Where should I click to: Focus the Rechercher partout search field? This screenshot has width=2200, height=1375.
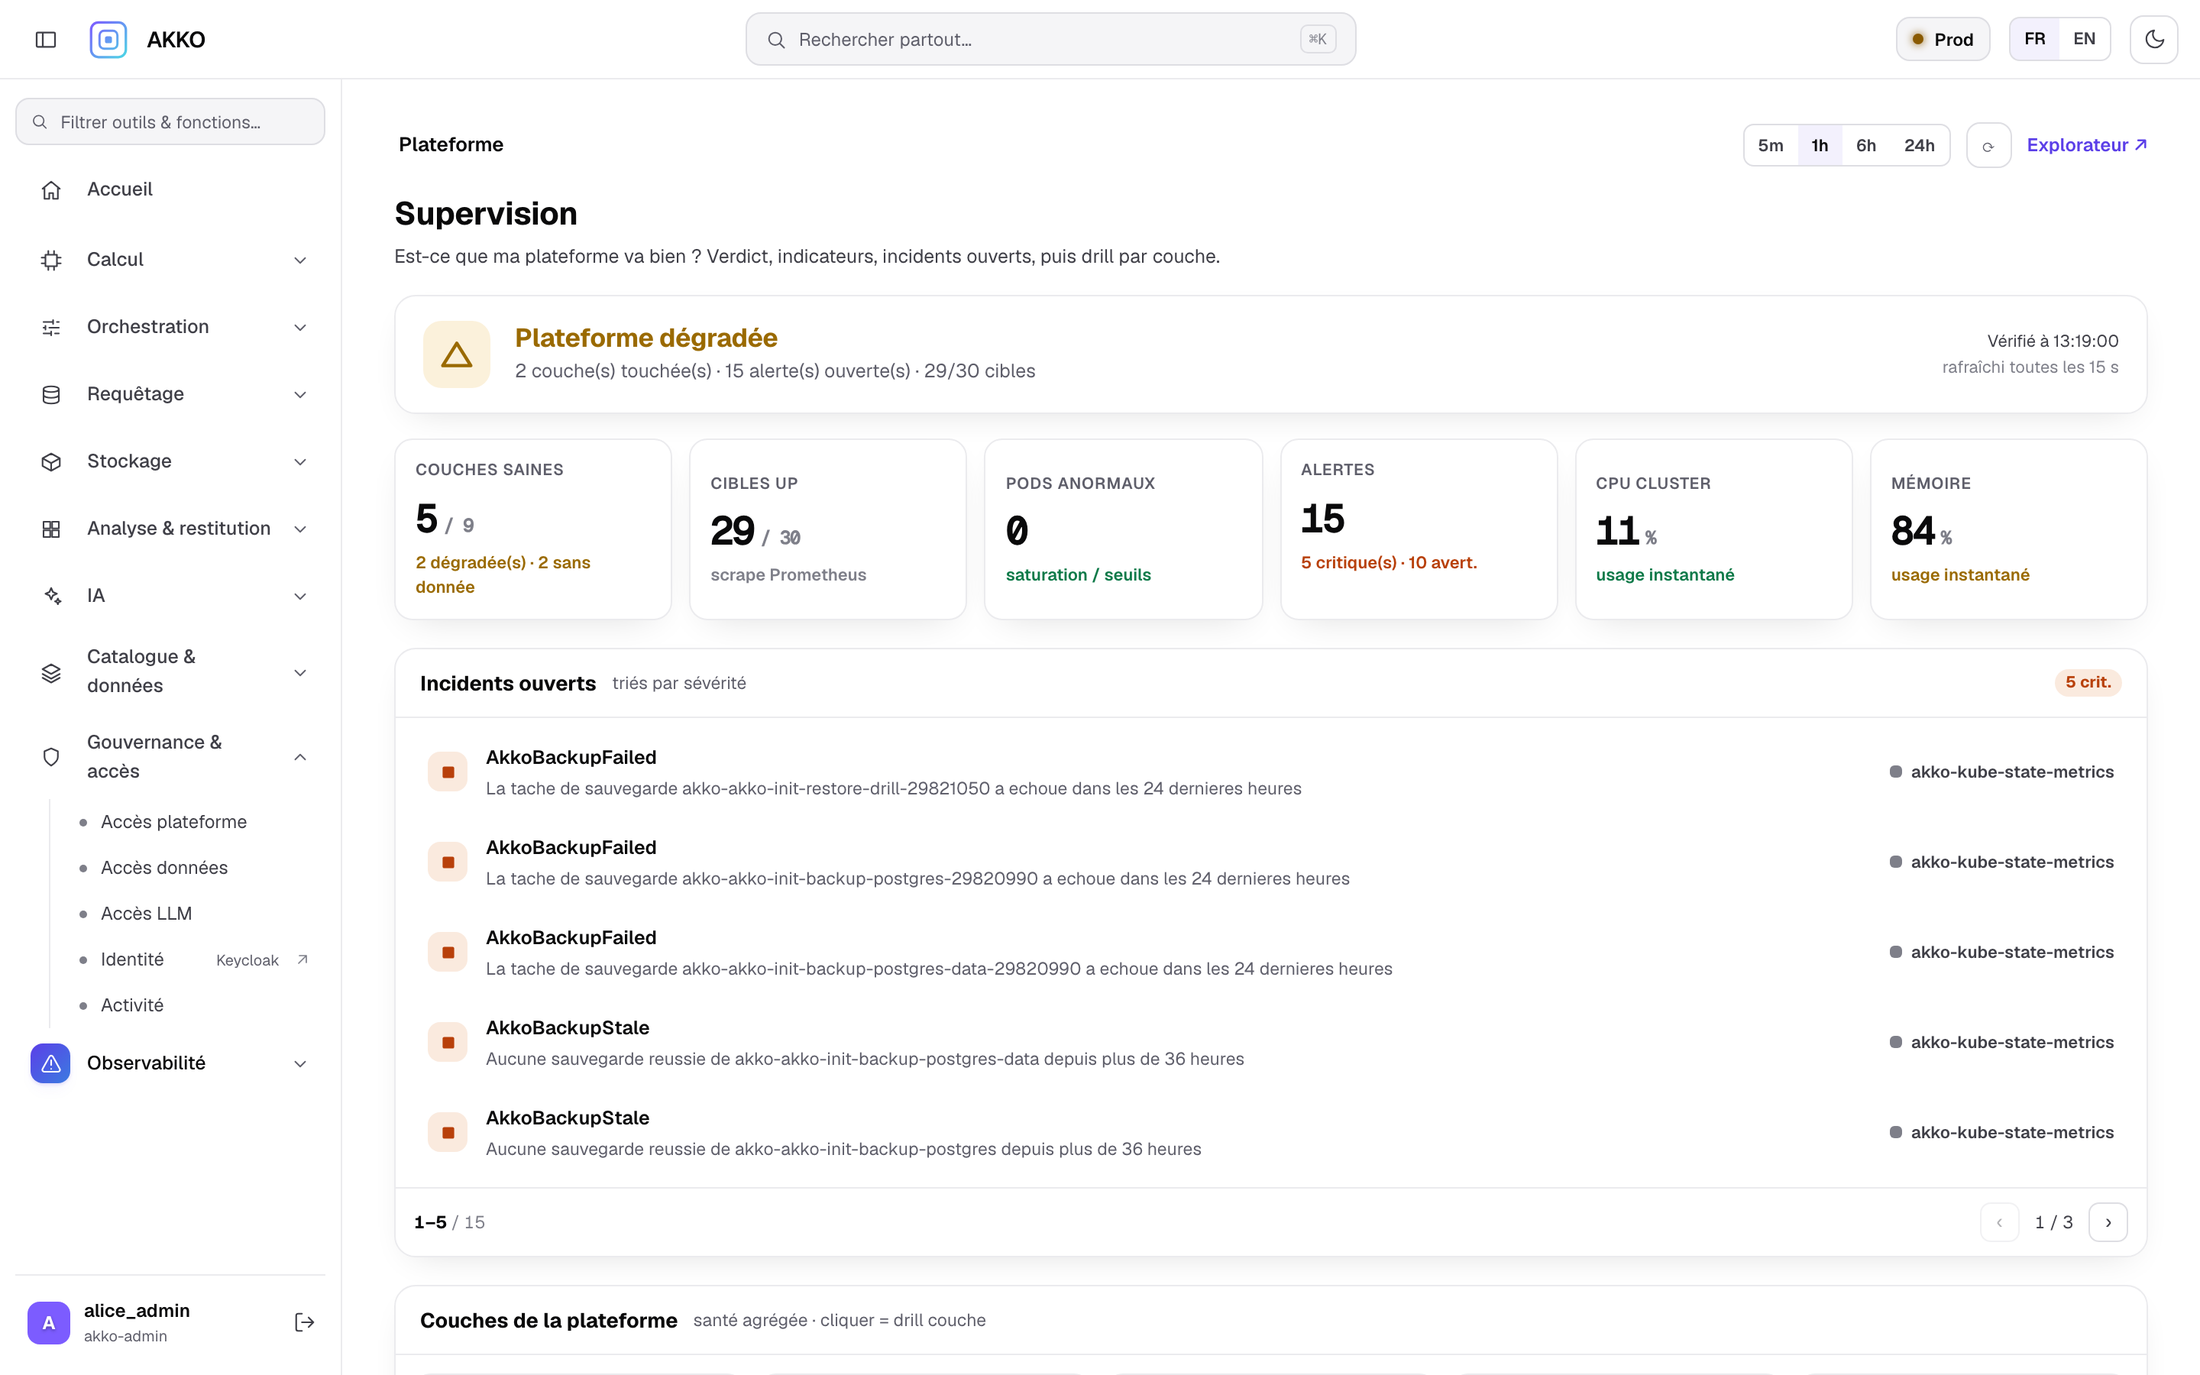(1050, 39)
